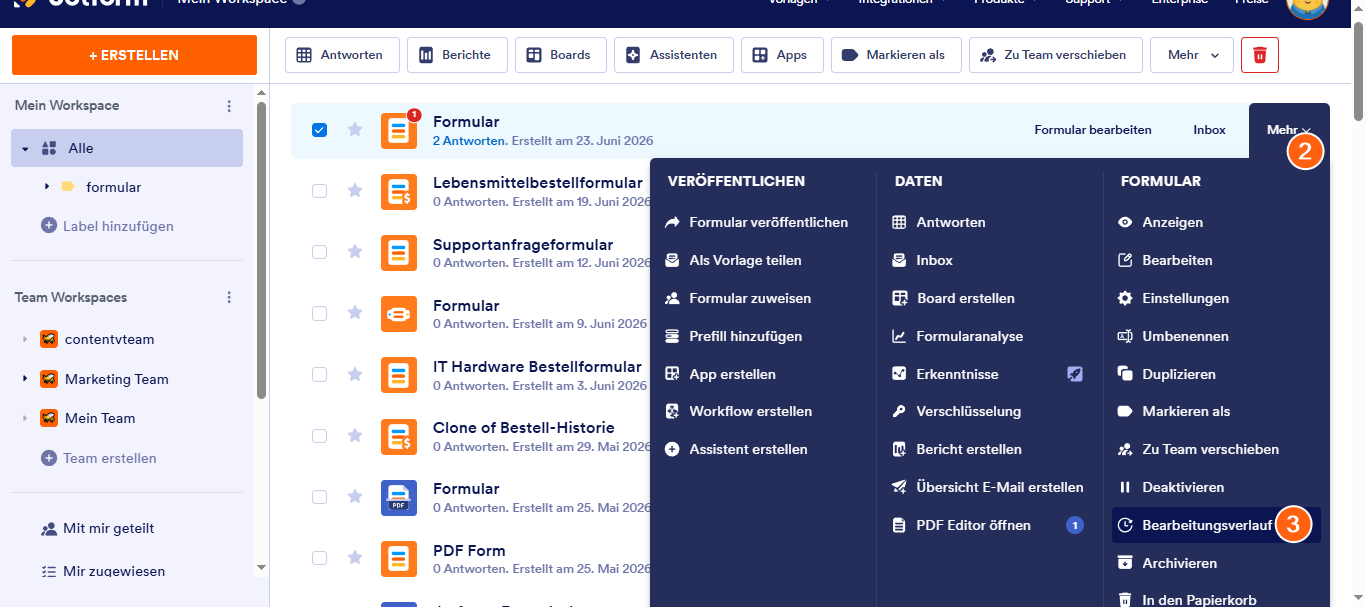Open Antworten in the toolbar
Image resolution: width=1366 pixels, height=607 pixels.
(342, 55)
